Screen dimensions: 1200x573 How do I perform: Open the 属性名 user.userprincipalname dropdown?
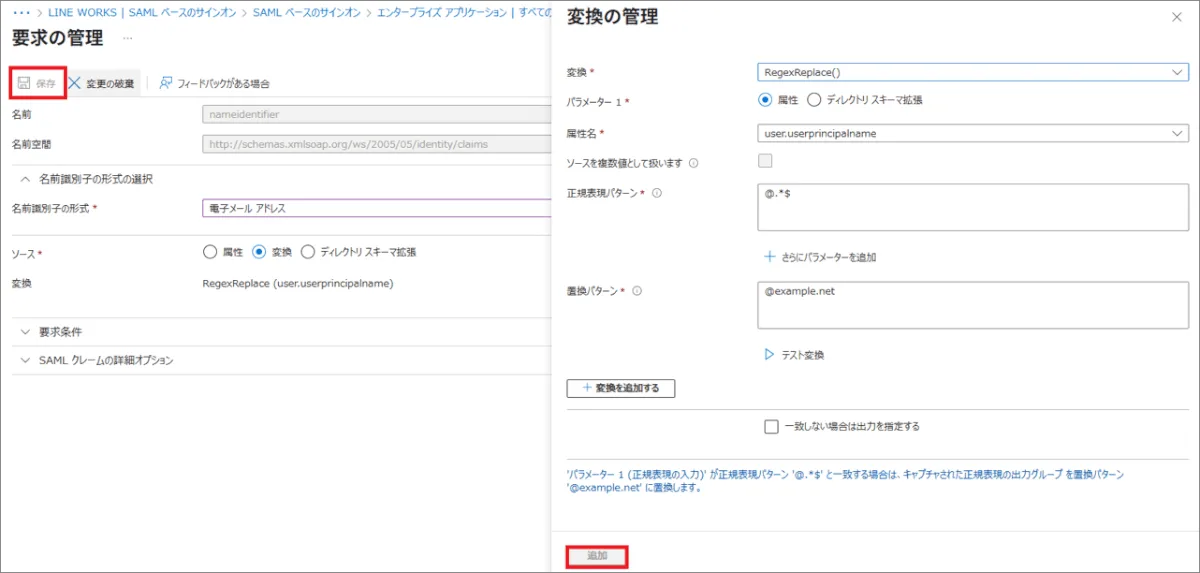click(972, 133)
